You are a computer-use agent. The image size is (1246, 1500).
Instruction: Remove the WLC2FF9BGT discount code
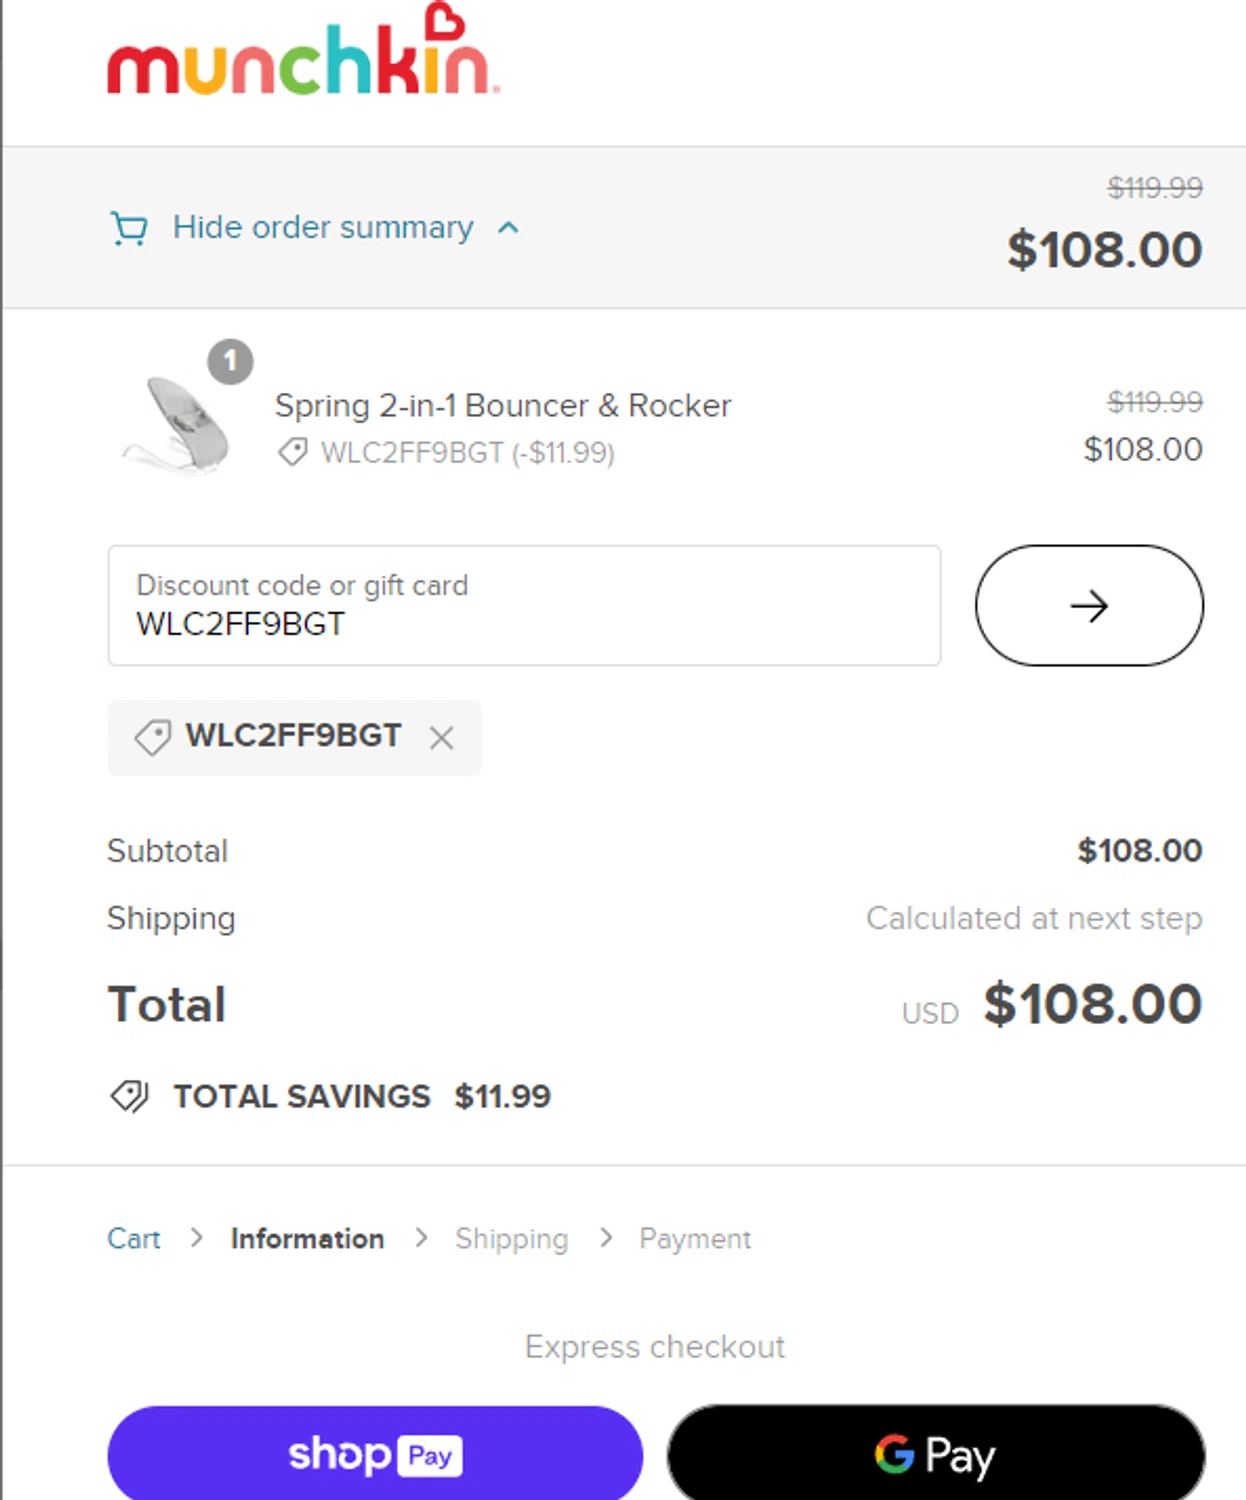(x=441, y=738)
